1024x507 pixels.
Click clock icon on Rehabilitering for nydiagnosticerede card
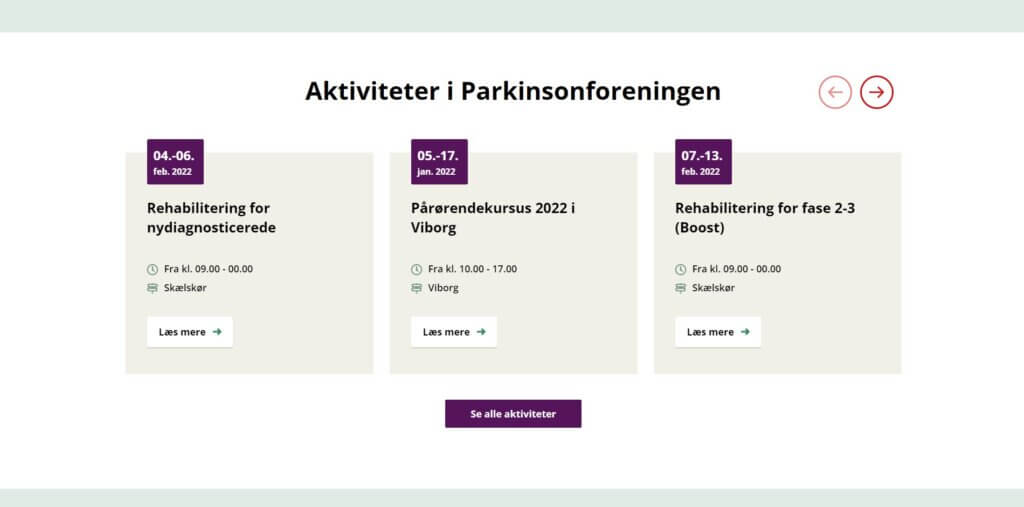coord(153,269)
